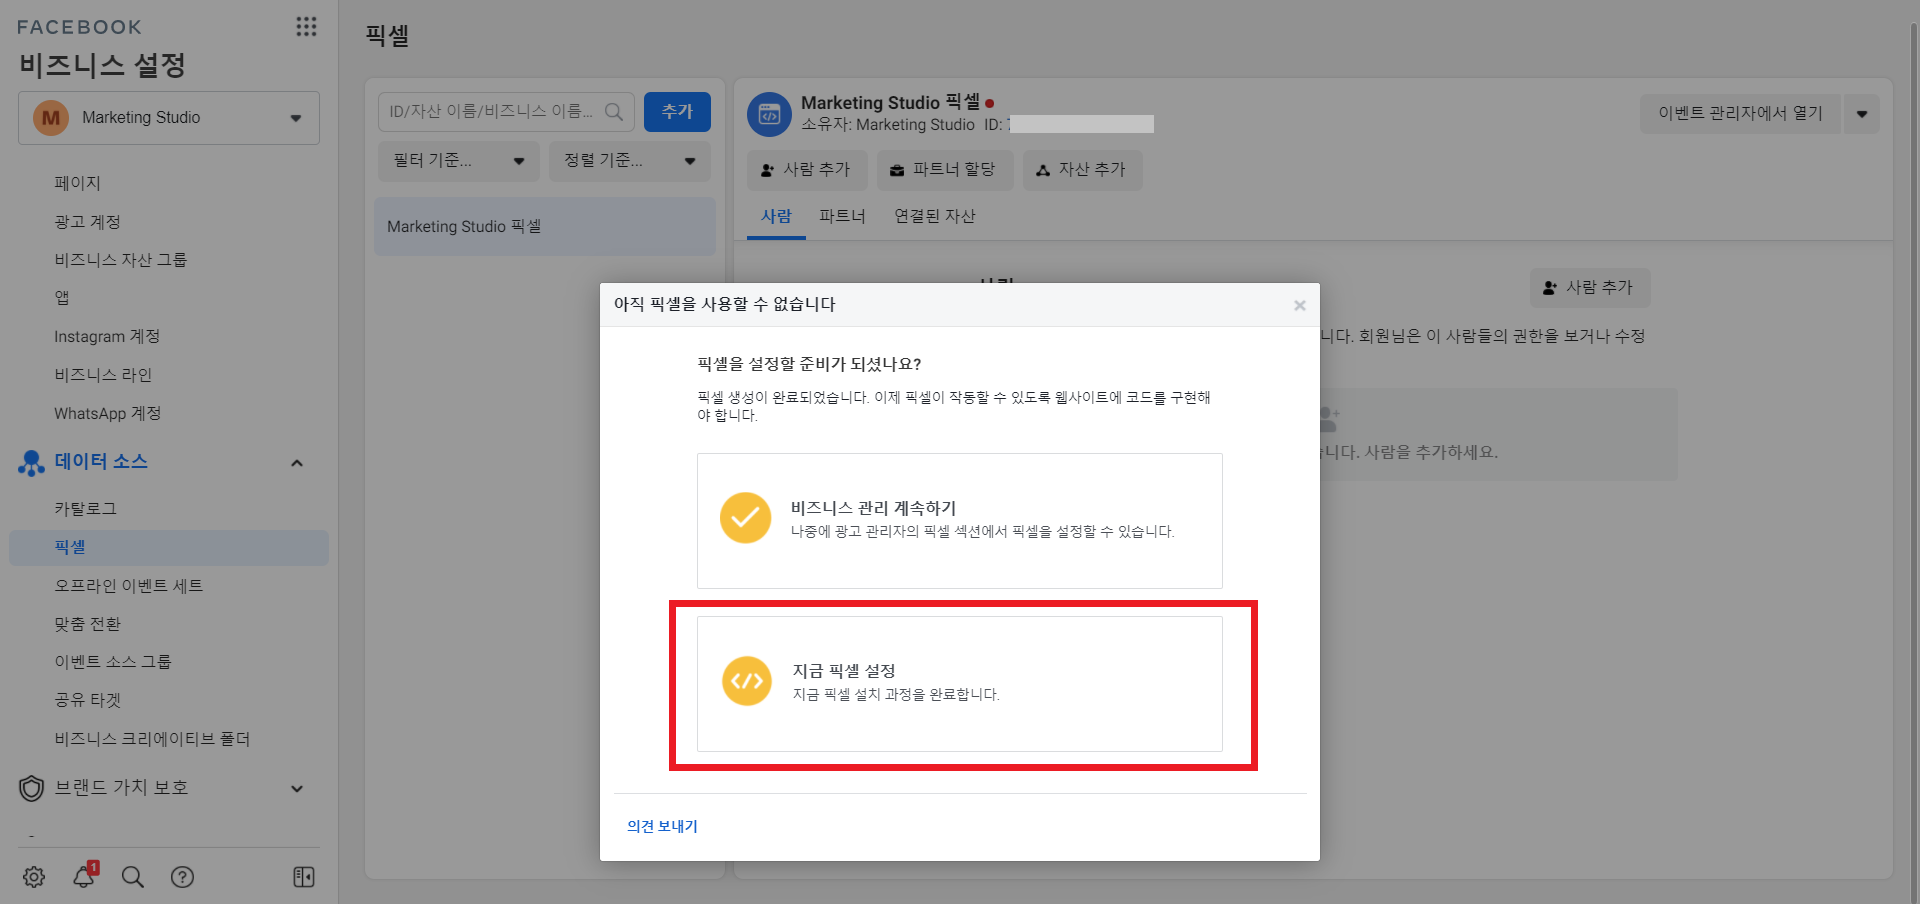This screenshot has height=904, width=1920.
Task: Click the 의견 보내기 link
Action: pos(662,826)
